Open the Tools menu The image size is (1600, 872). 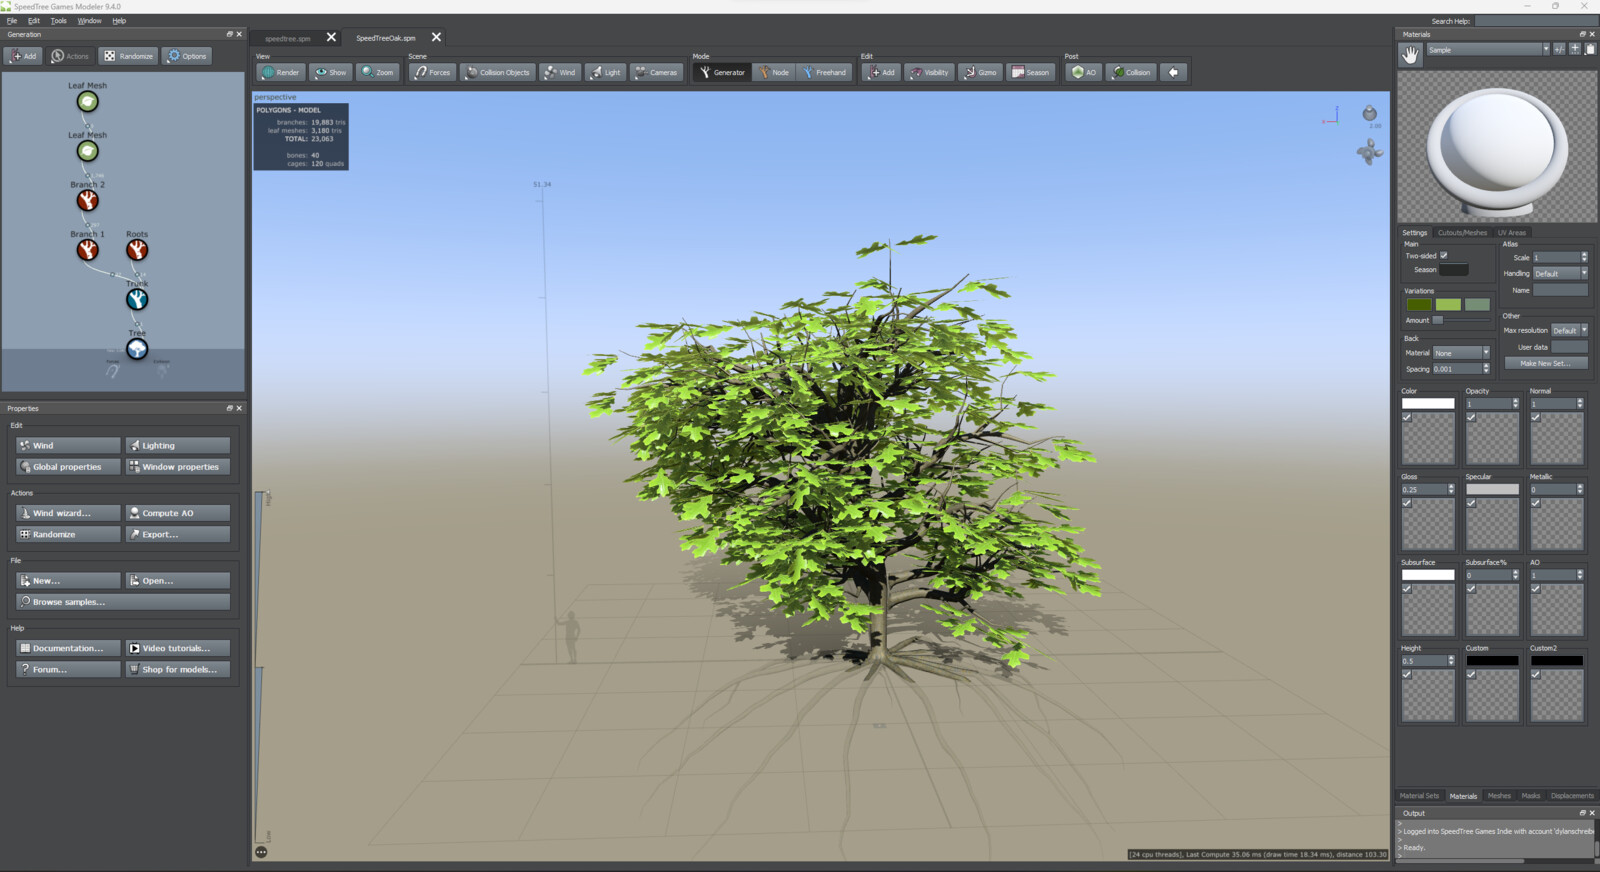59,20
